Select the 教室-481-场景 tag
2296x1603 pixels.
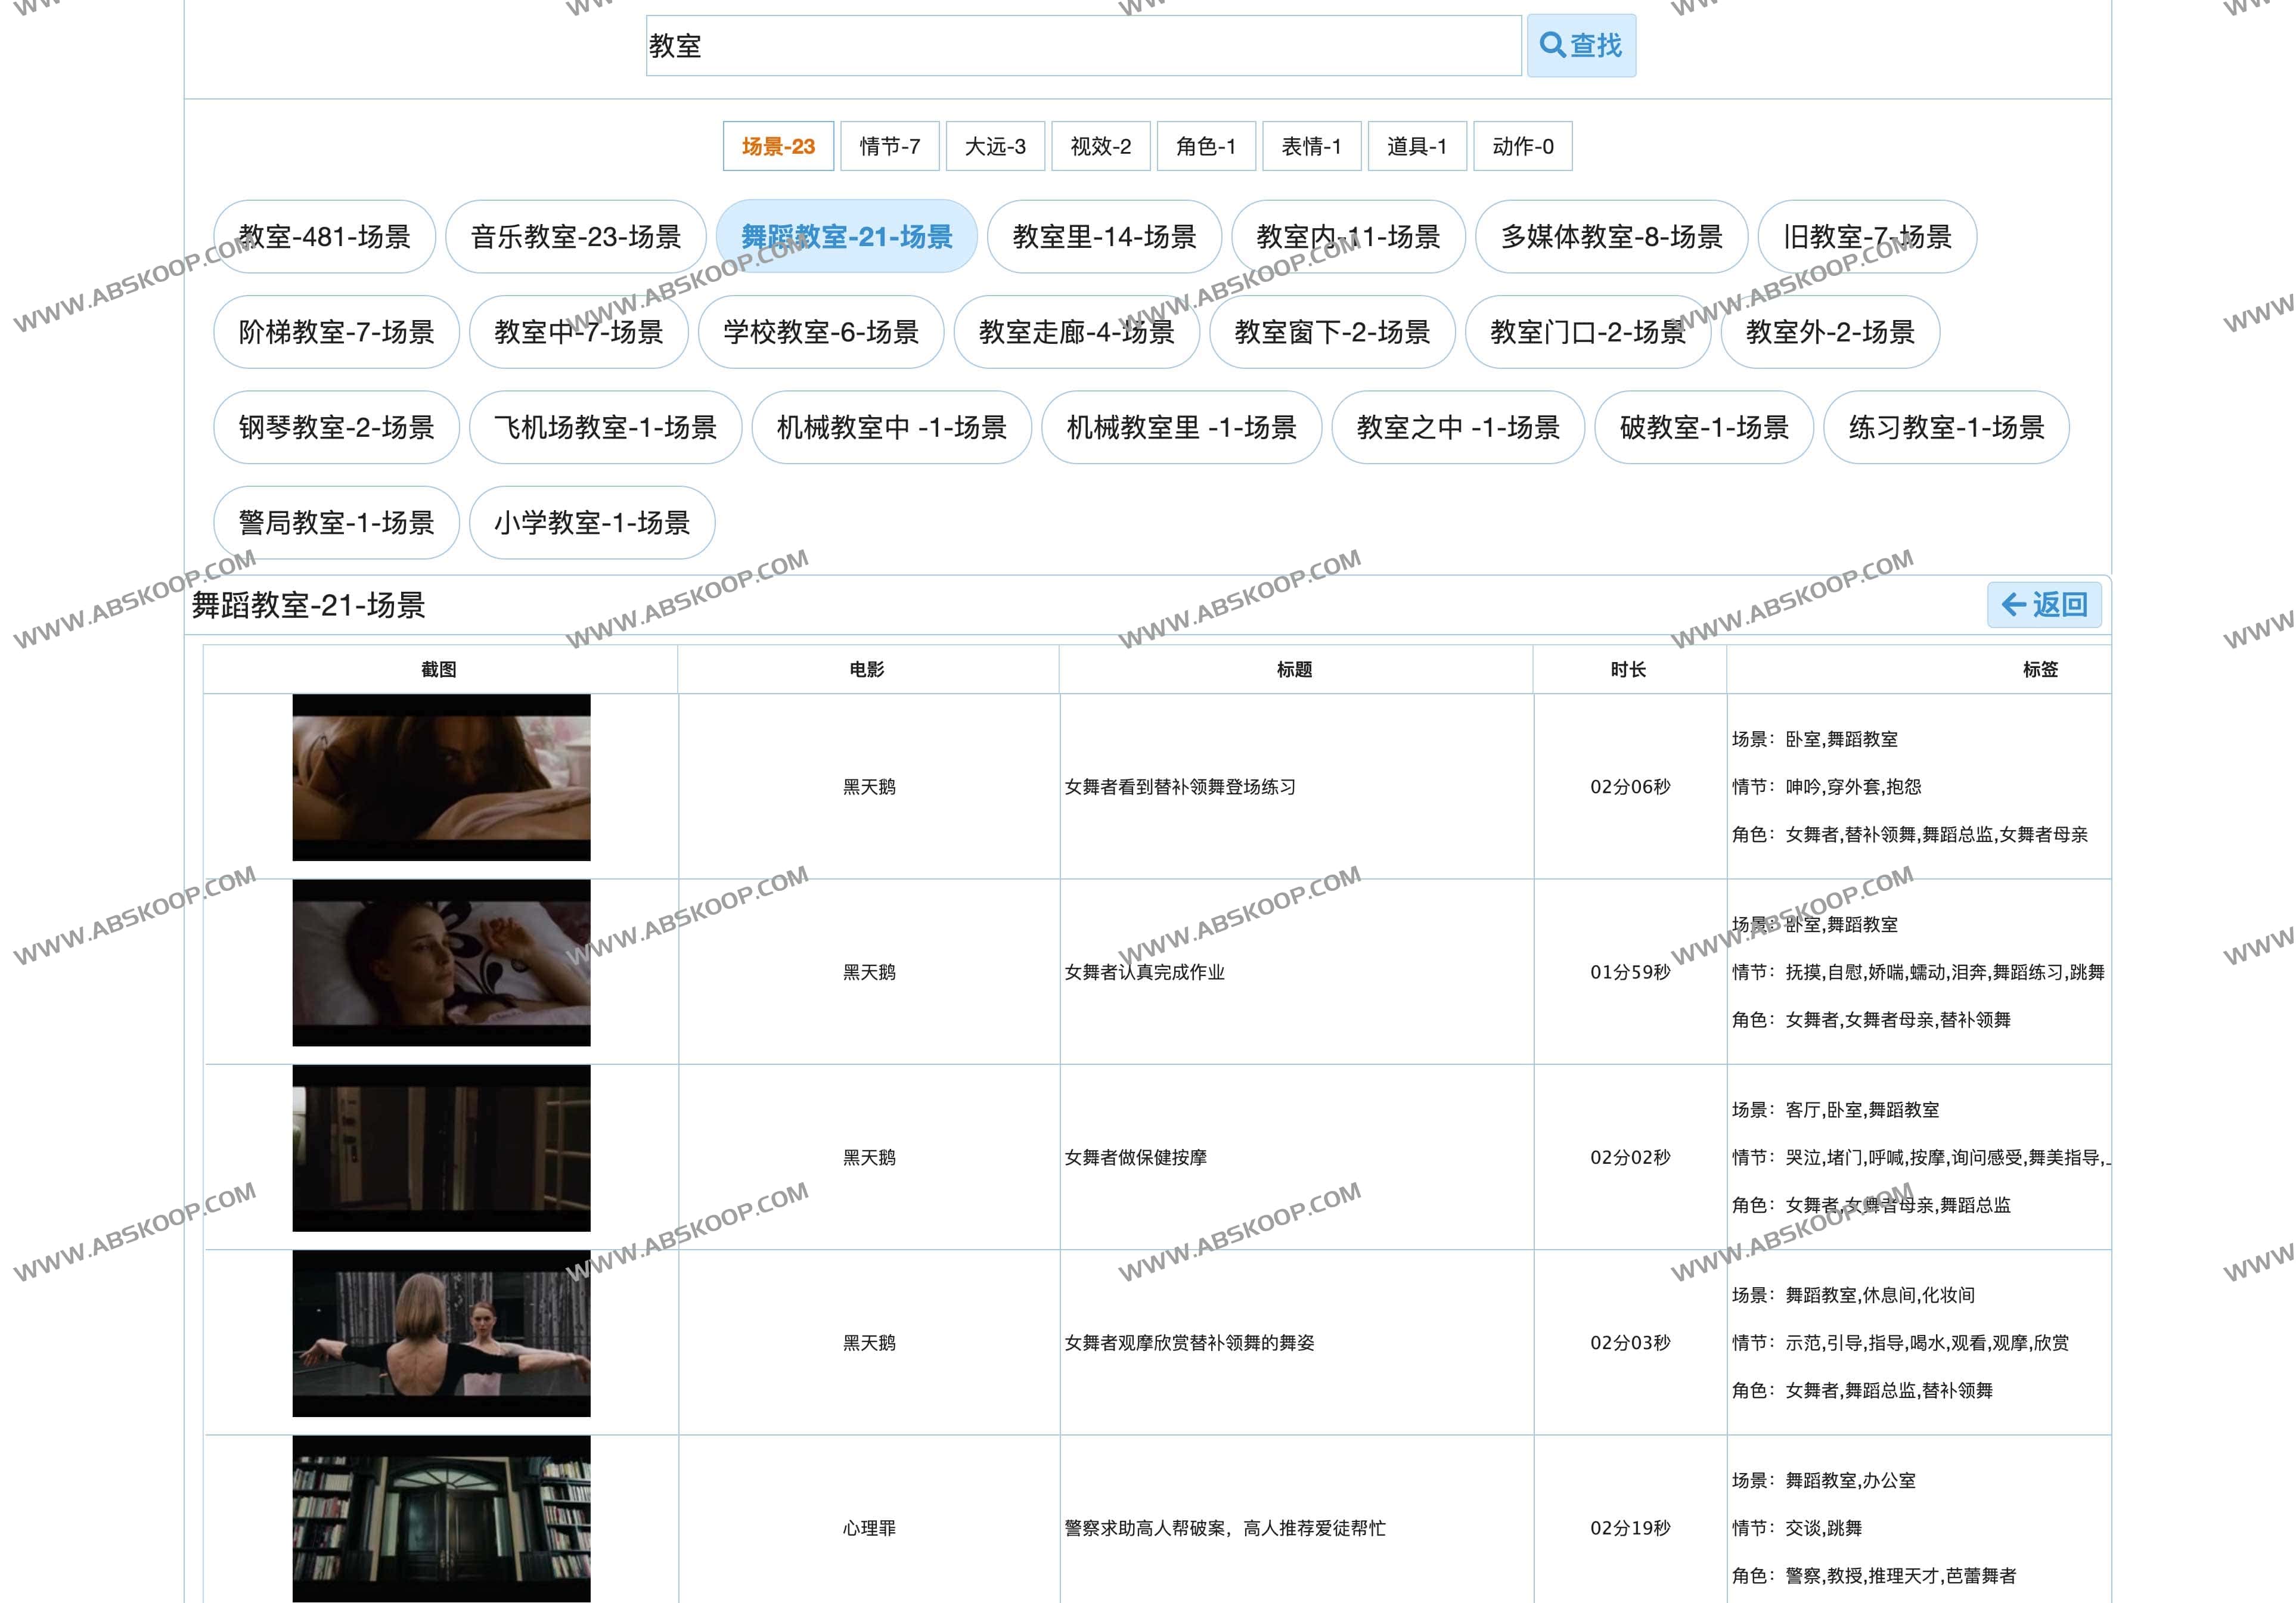(x=324, y=237)
